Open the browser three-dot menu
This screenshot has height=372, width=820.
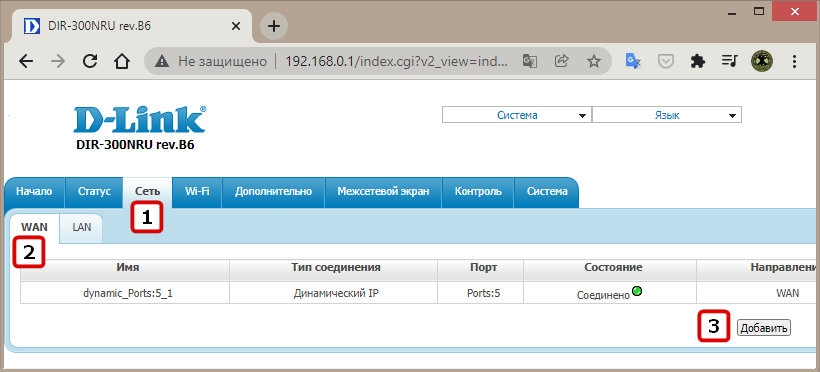coord(794,62)
